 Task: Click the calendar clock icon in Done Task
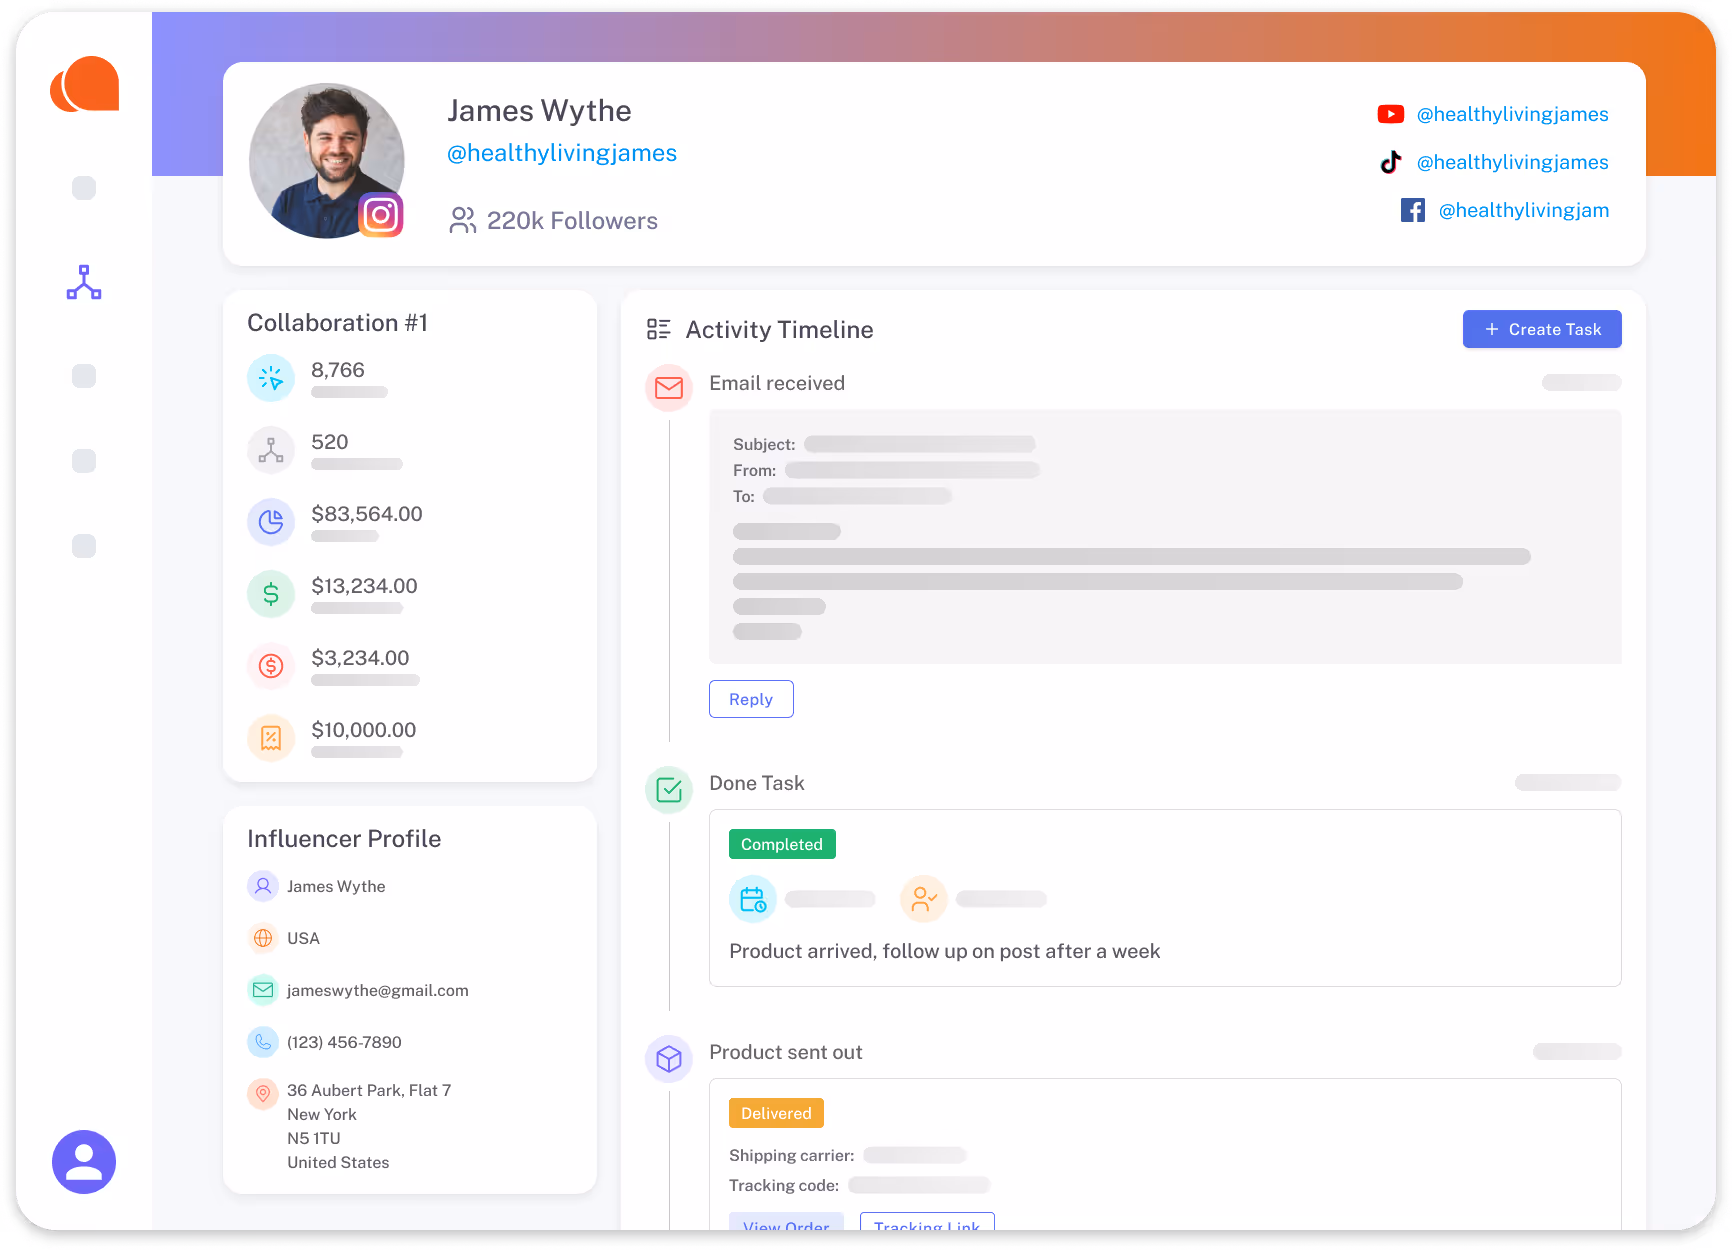coord(753,899)
